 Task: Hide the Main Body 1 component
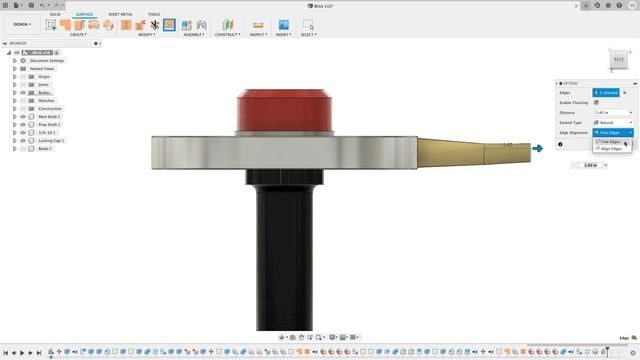(23, 117)
